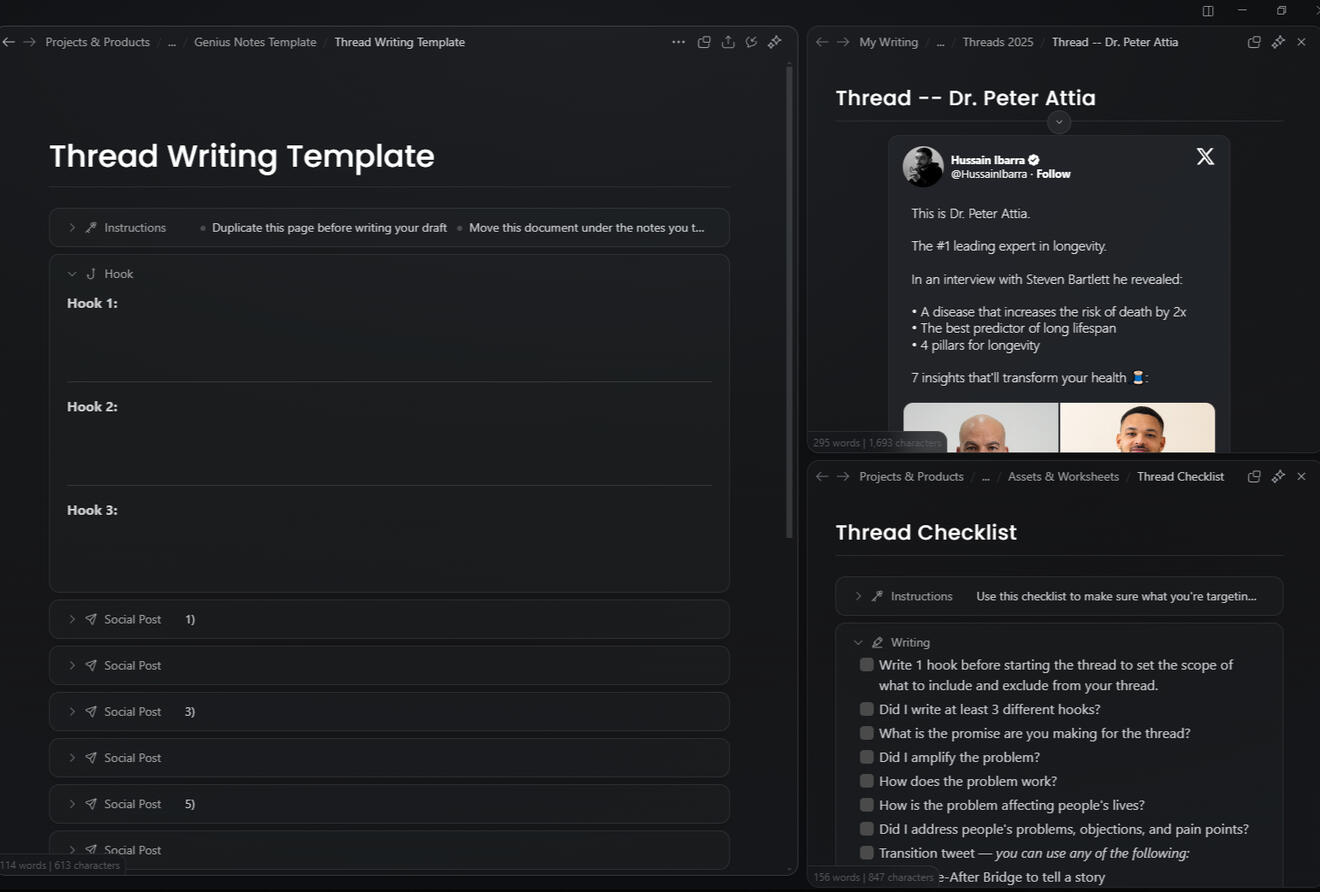This screenshot has height=892, width=1320.
Task: Go forward in the Dr. Peter Attia pane
Action: (843, 42)
